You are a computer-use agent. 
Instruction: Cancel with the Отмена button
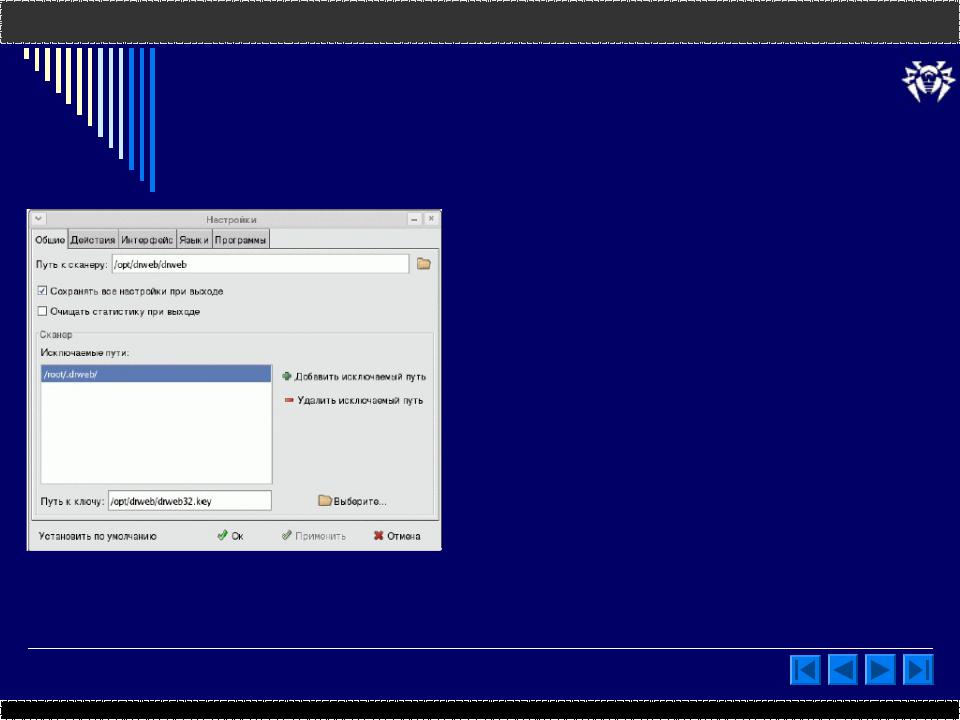pos(397,536)
